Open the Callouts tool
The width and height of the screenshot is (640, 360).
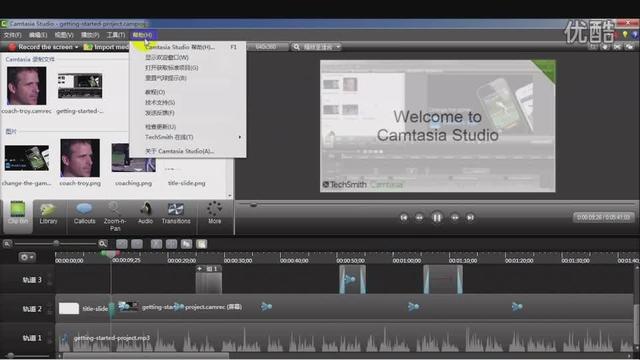[84, 214]
